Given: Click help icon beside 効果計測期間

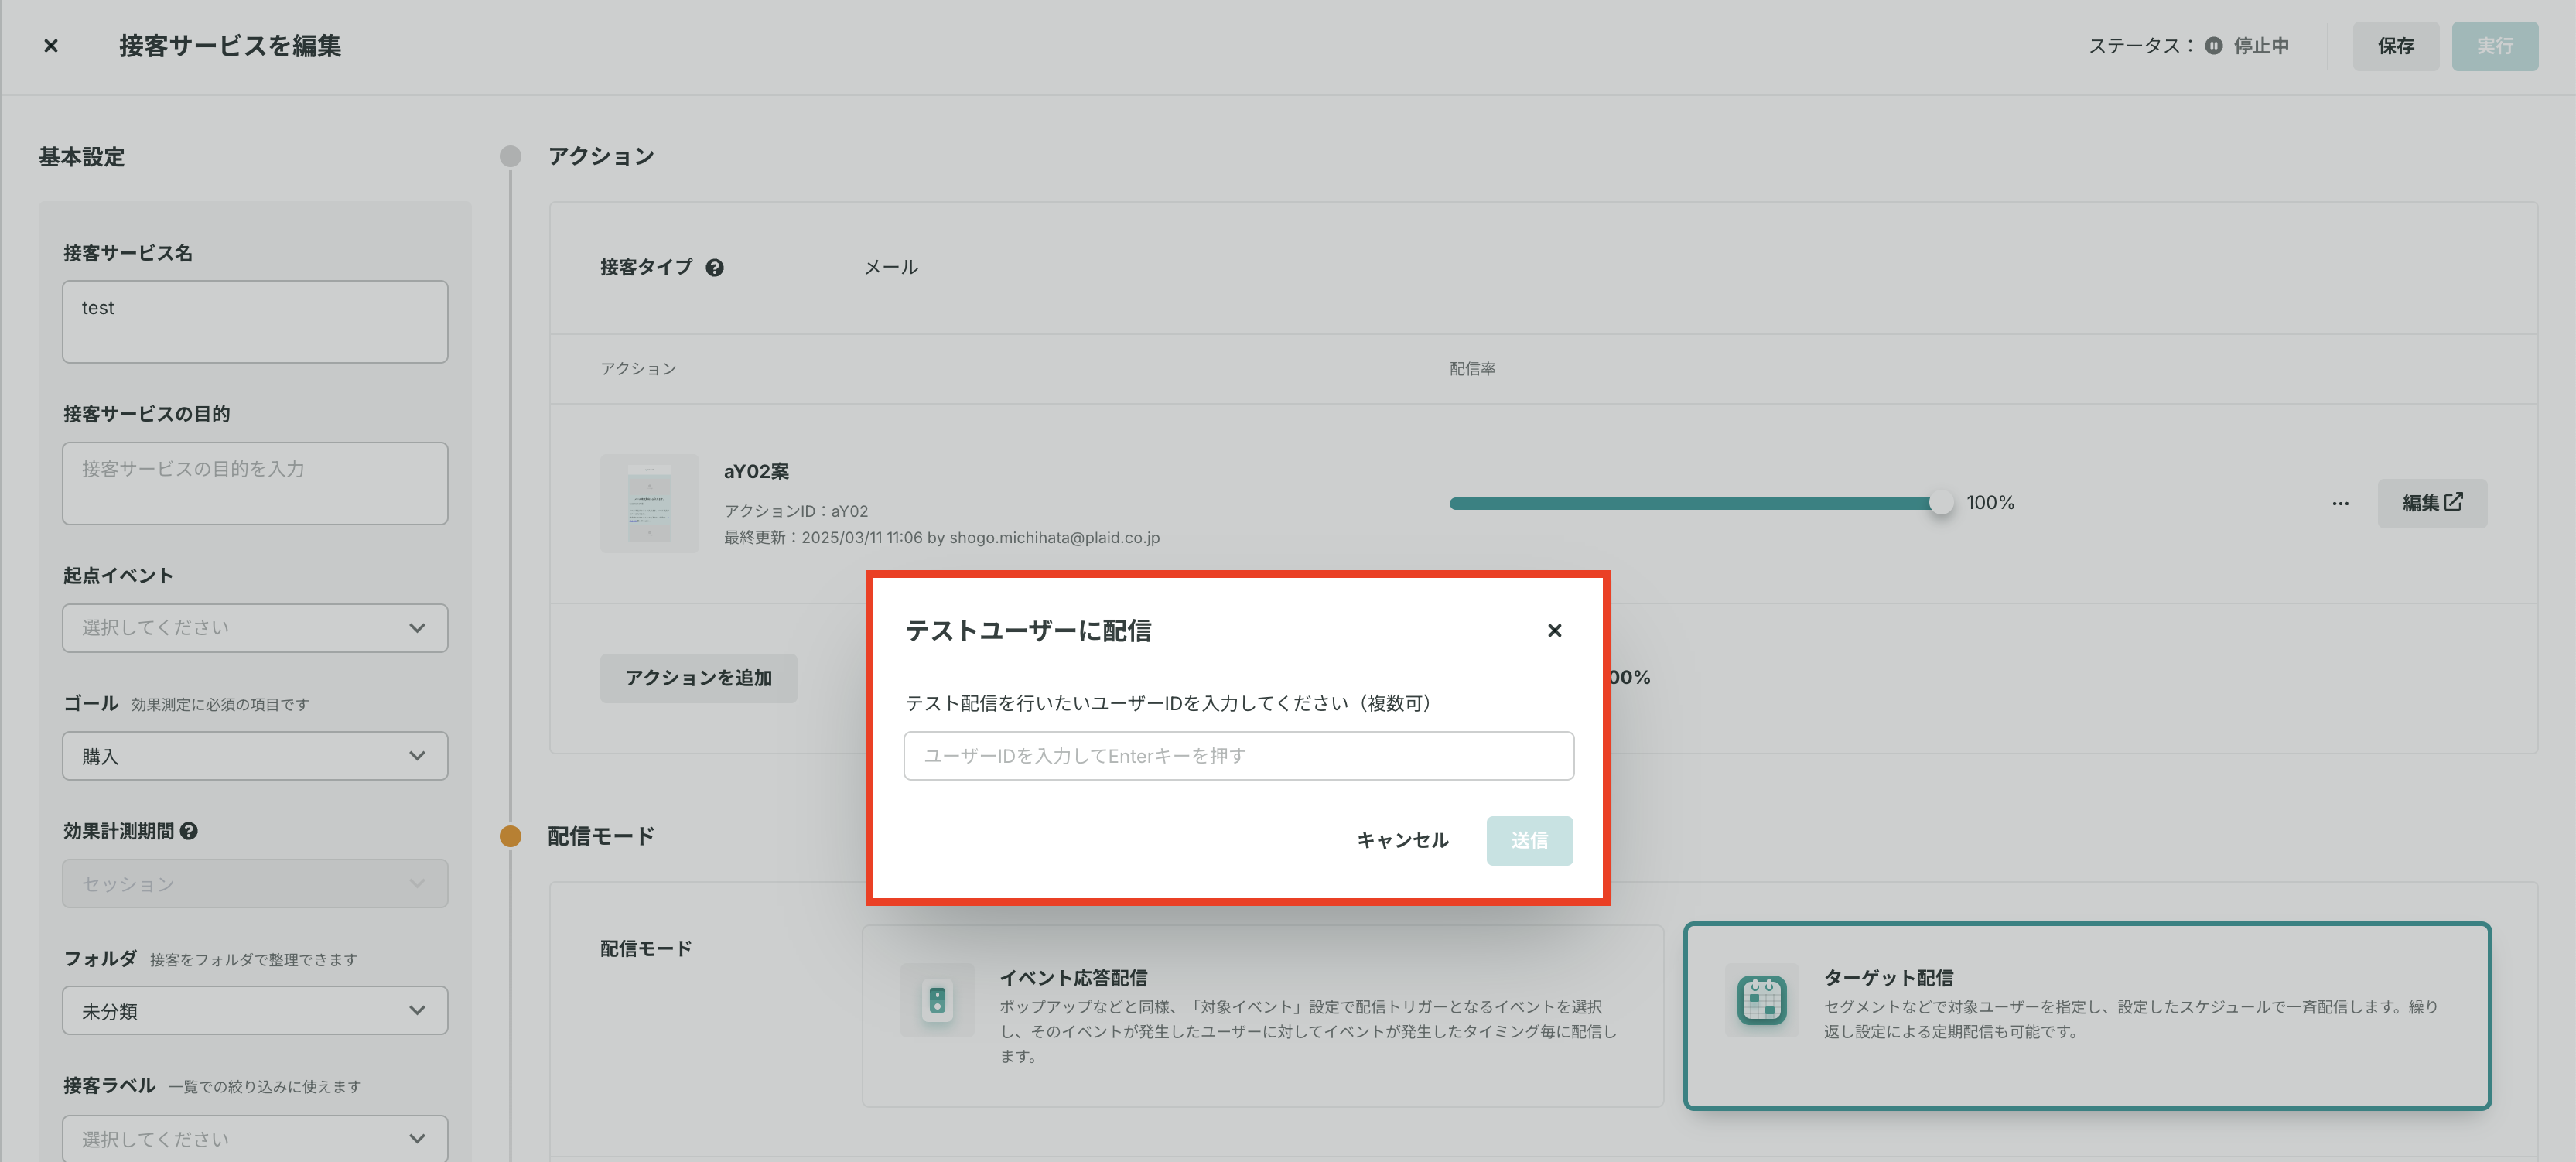Looking at the screenshot, I should [189, 831].
